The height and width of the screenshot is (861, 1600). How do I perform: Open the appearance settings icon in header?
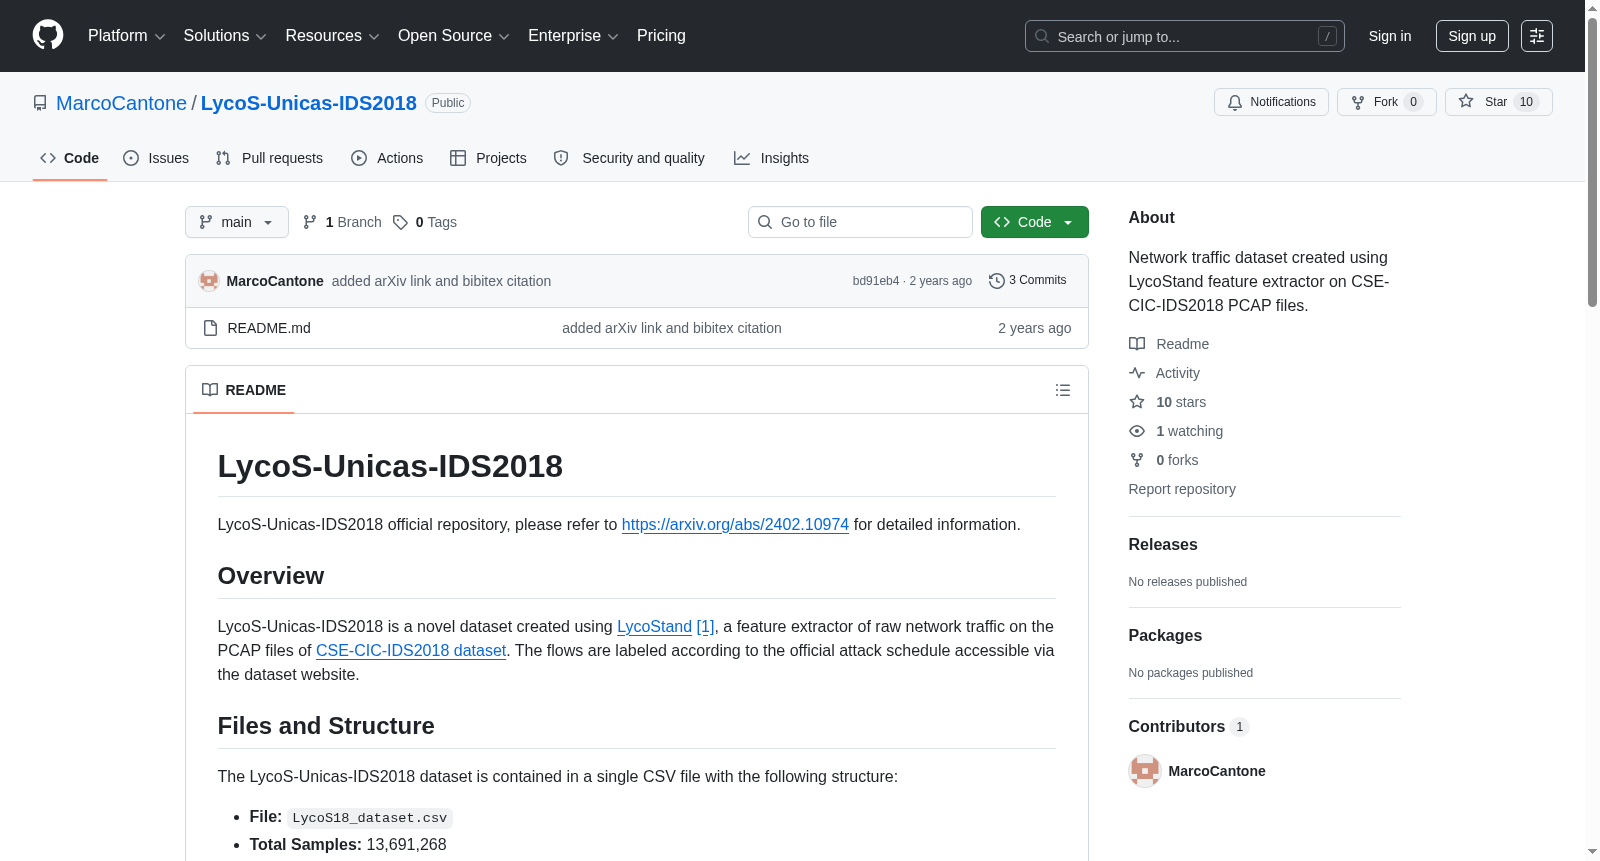click(1537, 36)
